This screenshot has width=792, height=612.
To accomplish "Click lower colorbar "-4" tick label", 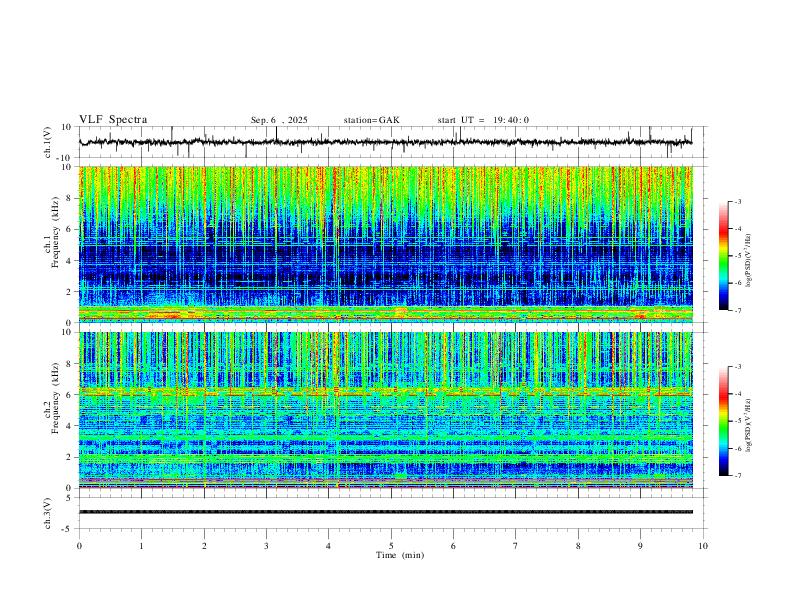I will click(x=738, y=394).
